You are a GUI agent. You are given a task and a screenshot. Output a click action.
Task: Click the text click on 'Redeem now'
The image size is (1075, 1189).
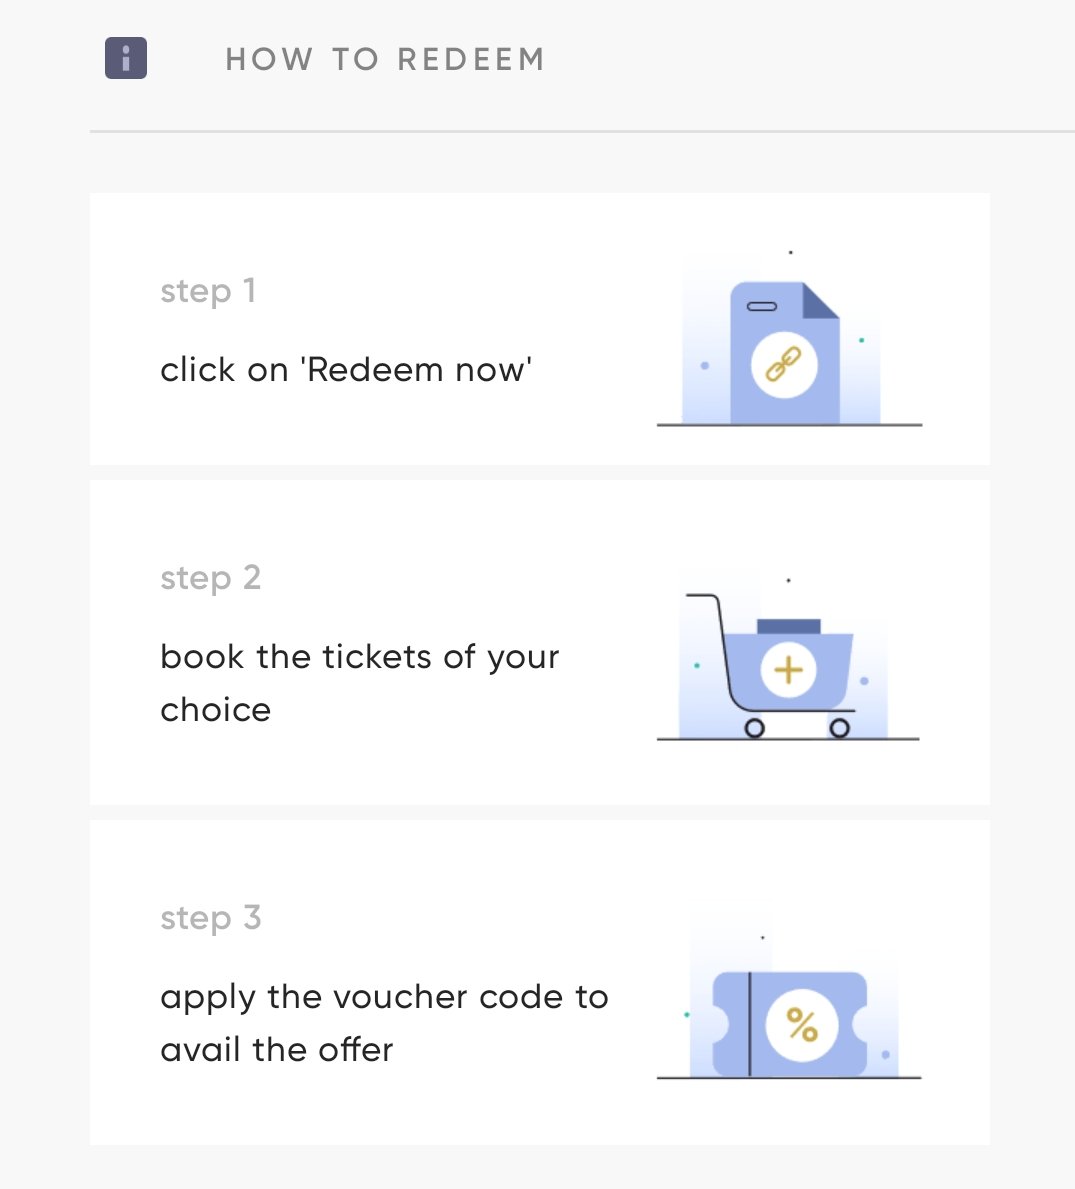point(346,370)
